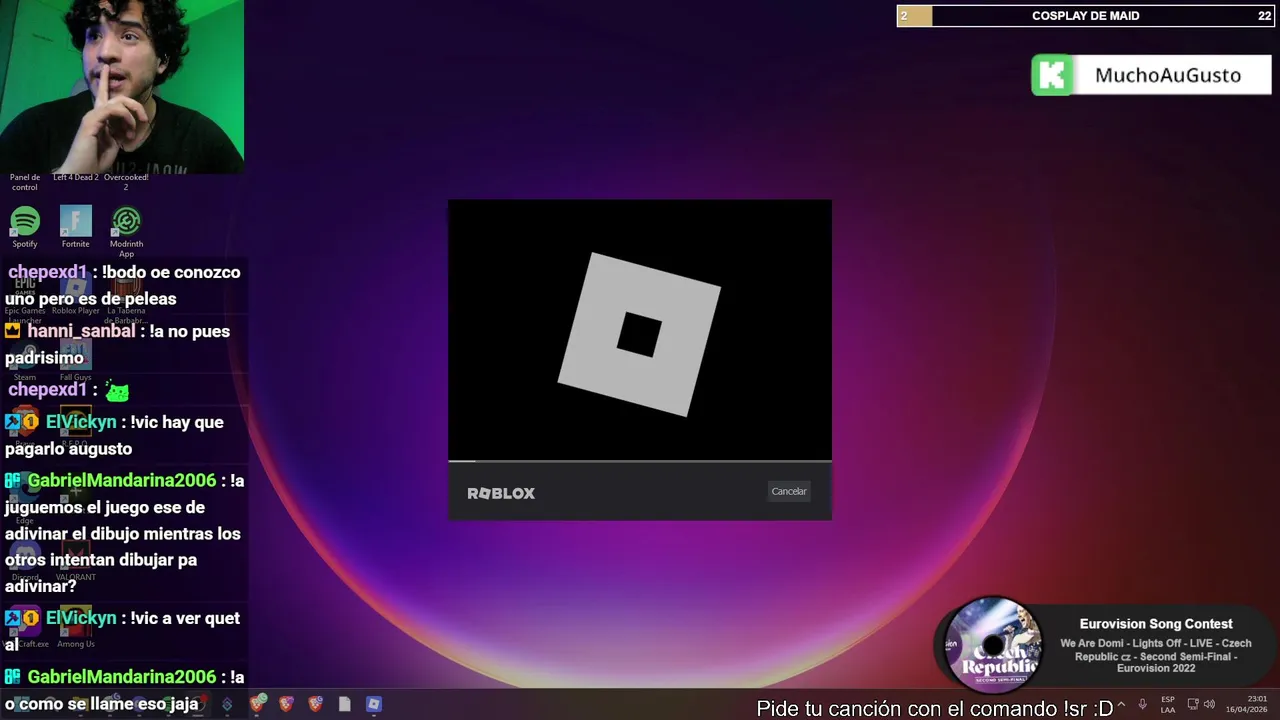The width and height of the screenshot is (1280, 720).
Task: Select the Left 4 Dead 2 desktop label
Action: [x=75, y=177]
